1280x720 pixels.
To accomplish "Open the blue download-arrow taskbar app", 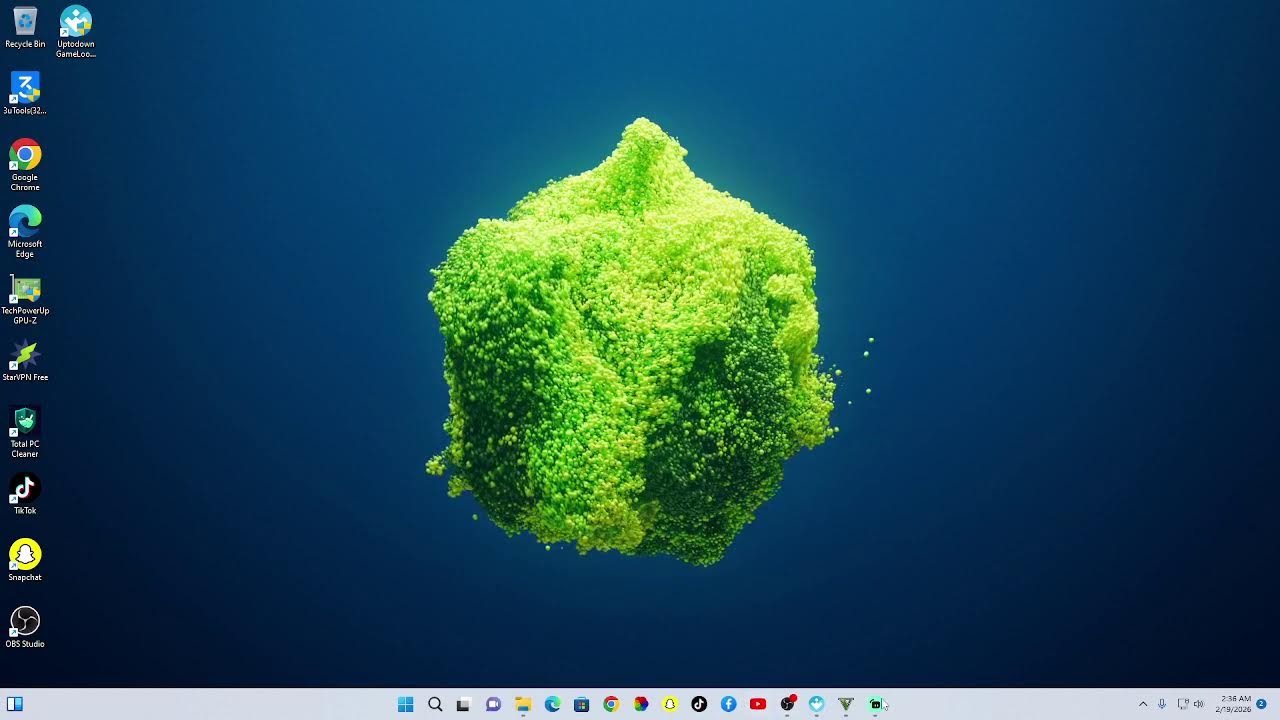I will click(x=817, y=704).
